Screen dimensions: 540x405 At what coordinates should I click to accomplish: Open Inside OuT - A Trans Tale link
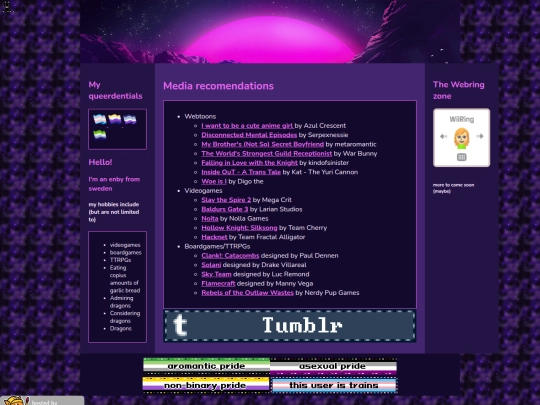click(x=241, y=172)
